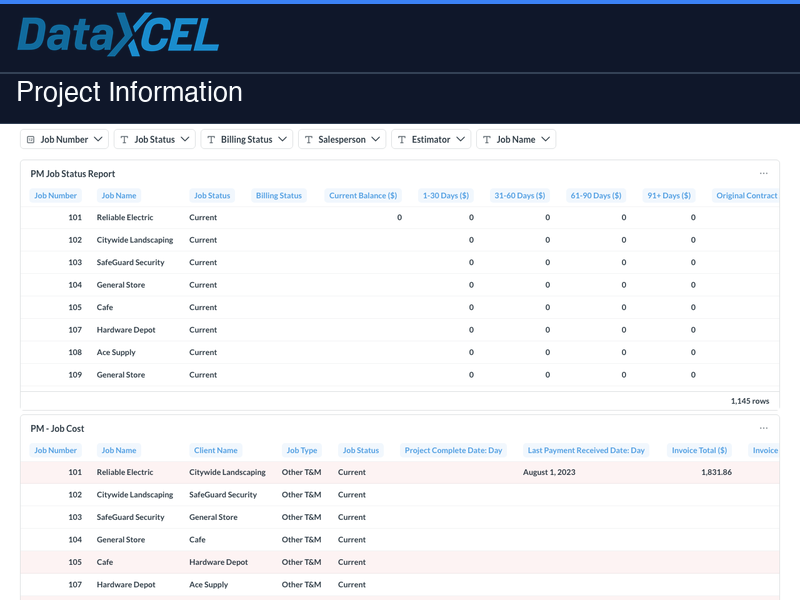Click the Invoice Total ($) column header
Screen dimensions: 800x600
(x=699, y=450)
